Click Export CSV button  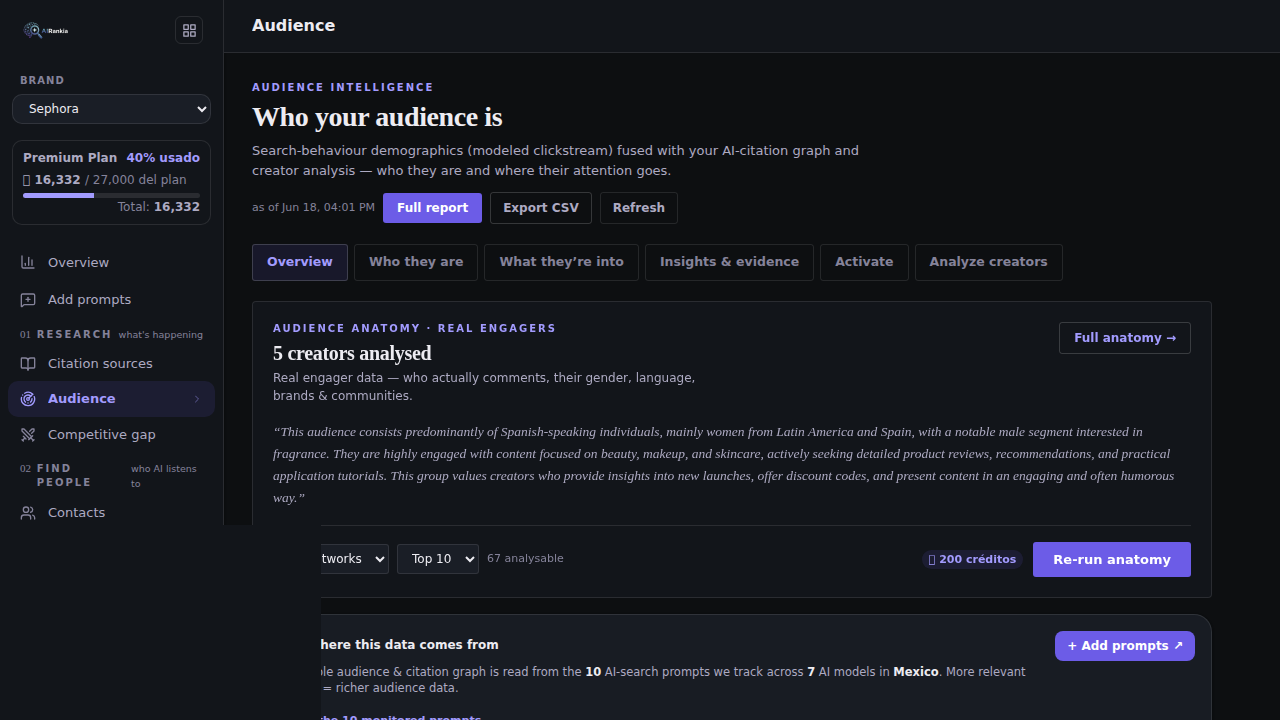[541, 208]
